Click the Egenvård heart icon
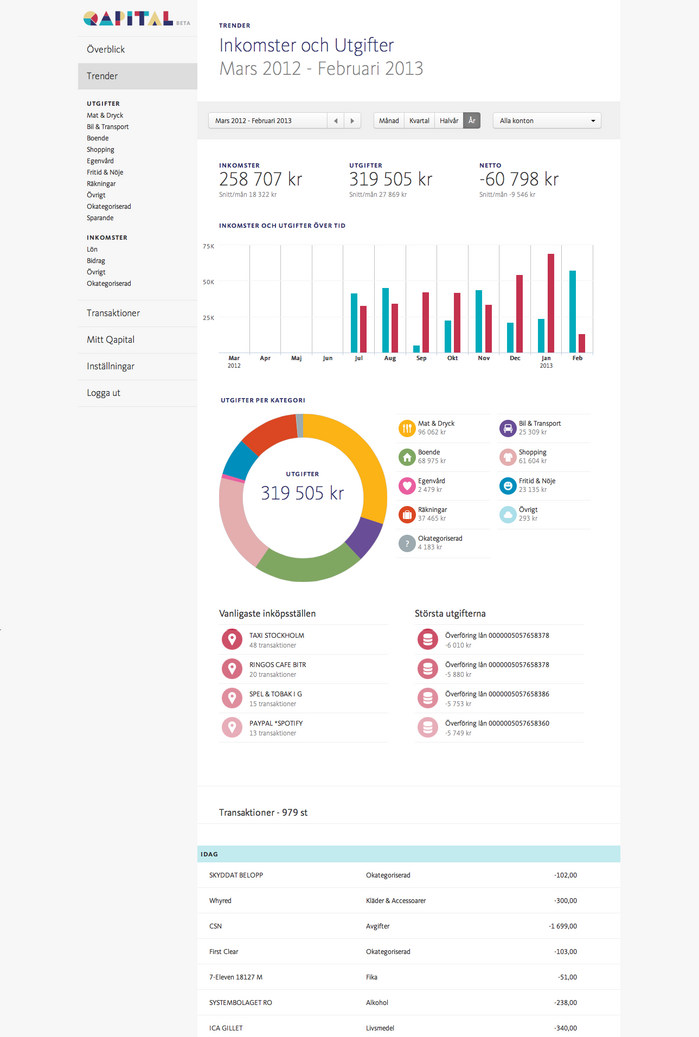Screen dimensions: 699x1037 (407, 485)
